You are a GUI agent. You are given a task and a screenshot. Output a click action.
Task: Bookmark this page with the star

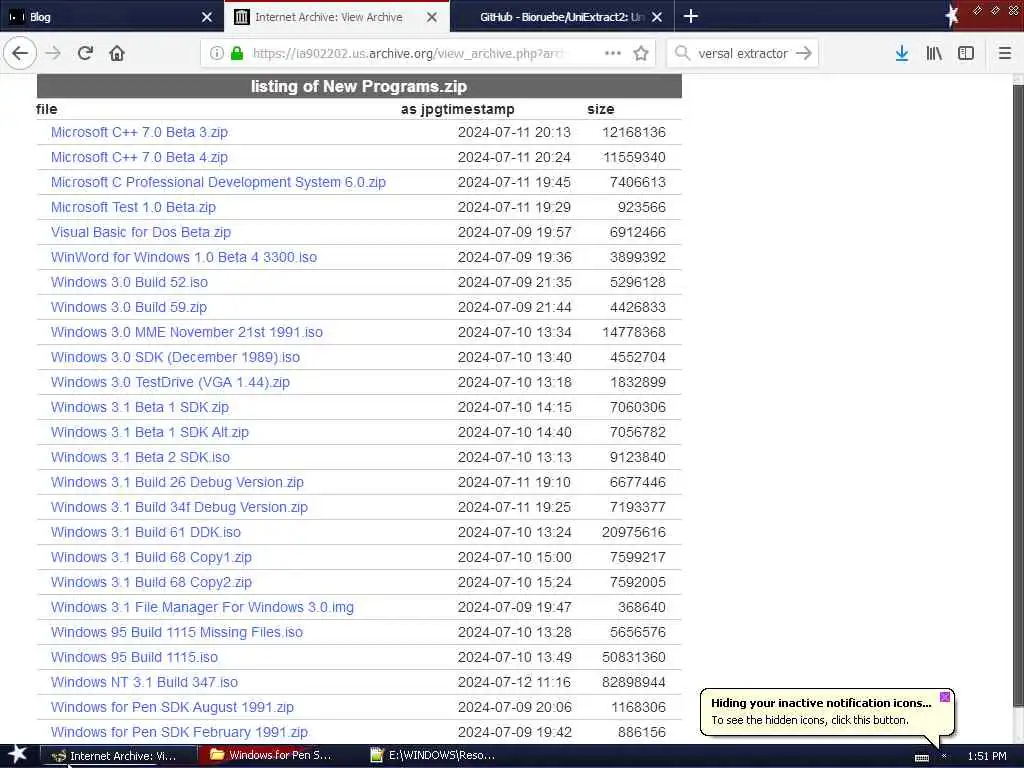pyautogui.click(x=641, y=53)
